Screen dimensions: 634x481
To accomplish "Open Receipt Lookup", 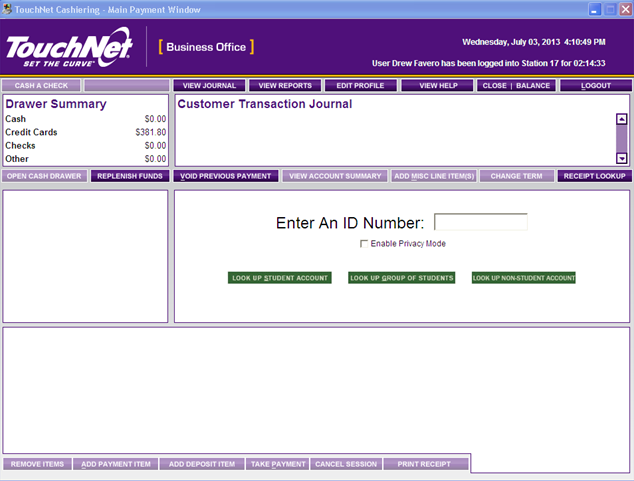I will tap(594, 176).
